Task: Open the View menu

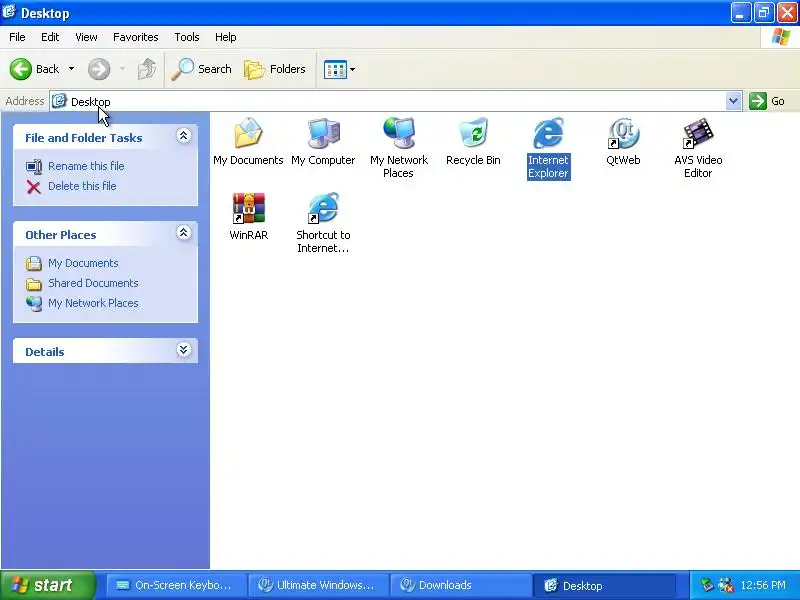Action: click(86, 37)
